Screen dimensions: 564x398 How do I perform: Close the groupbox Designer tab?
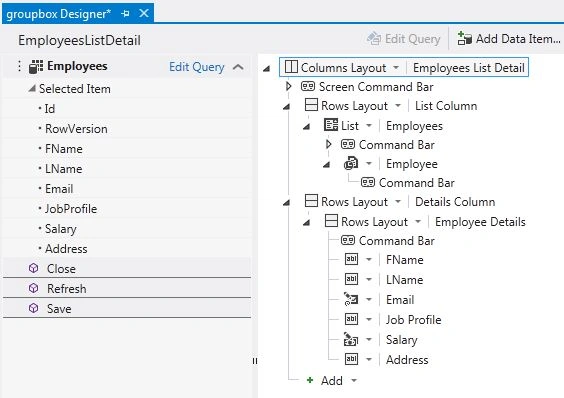(x=144, y=13)
